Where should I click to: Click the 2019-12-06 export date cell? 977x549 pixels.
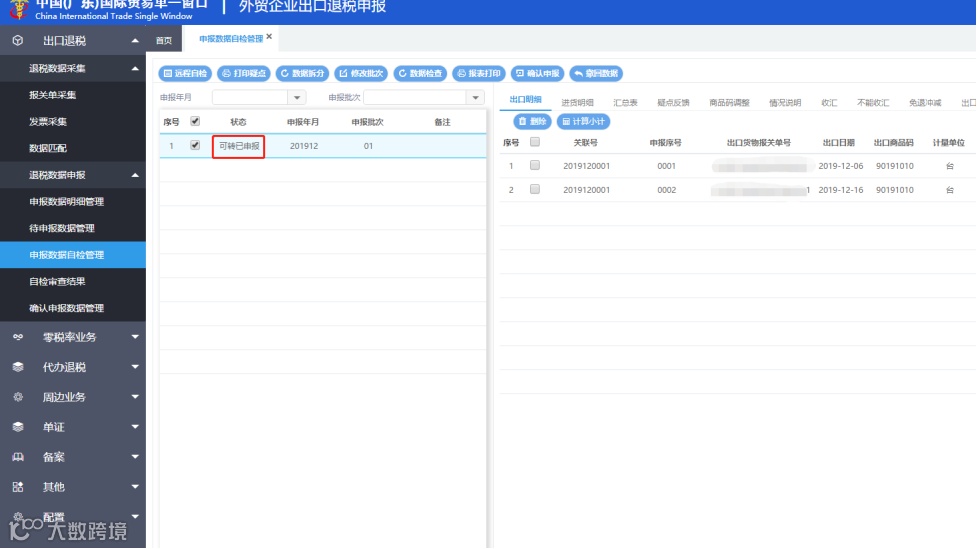pyautogui.click(x=841, y=166)
